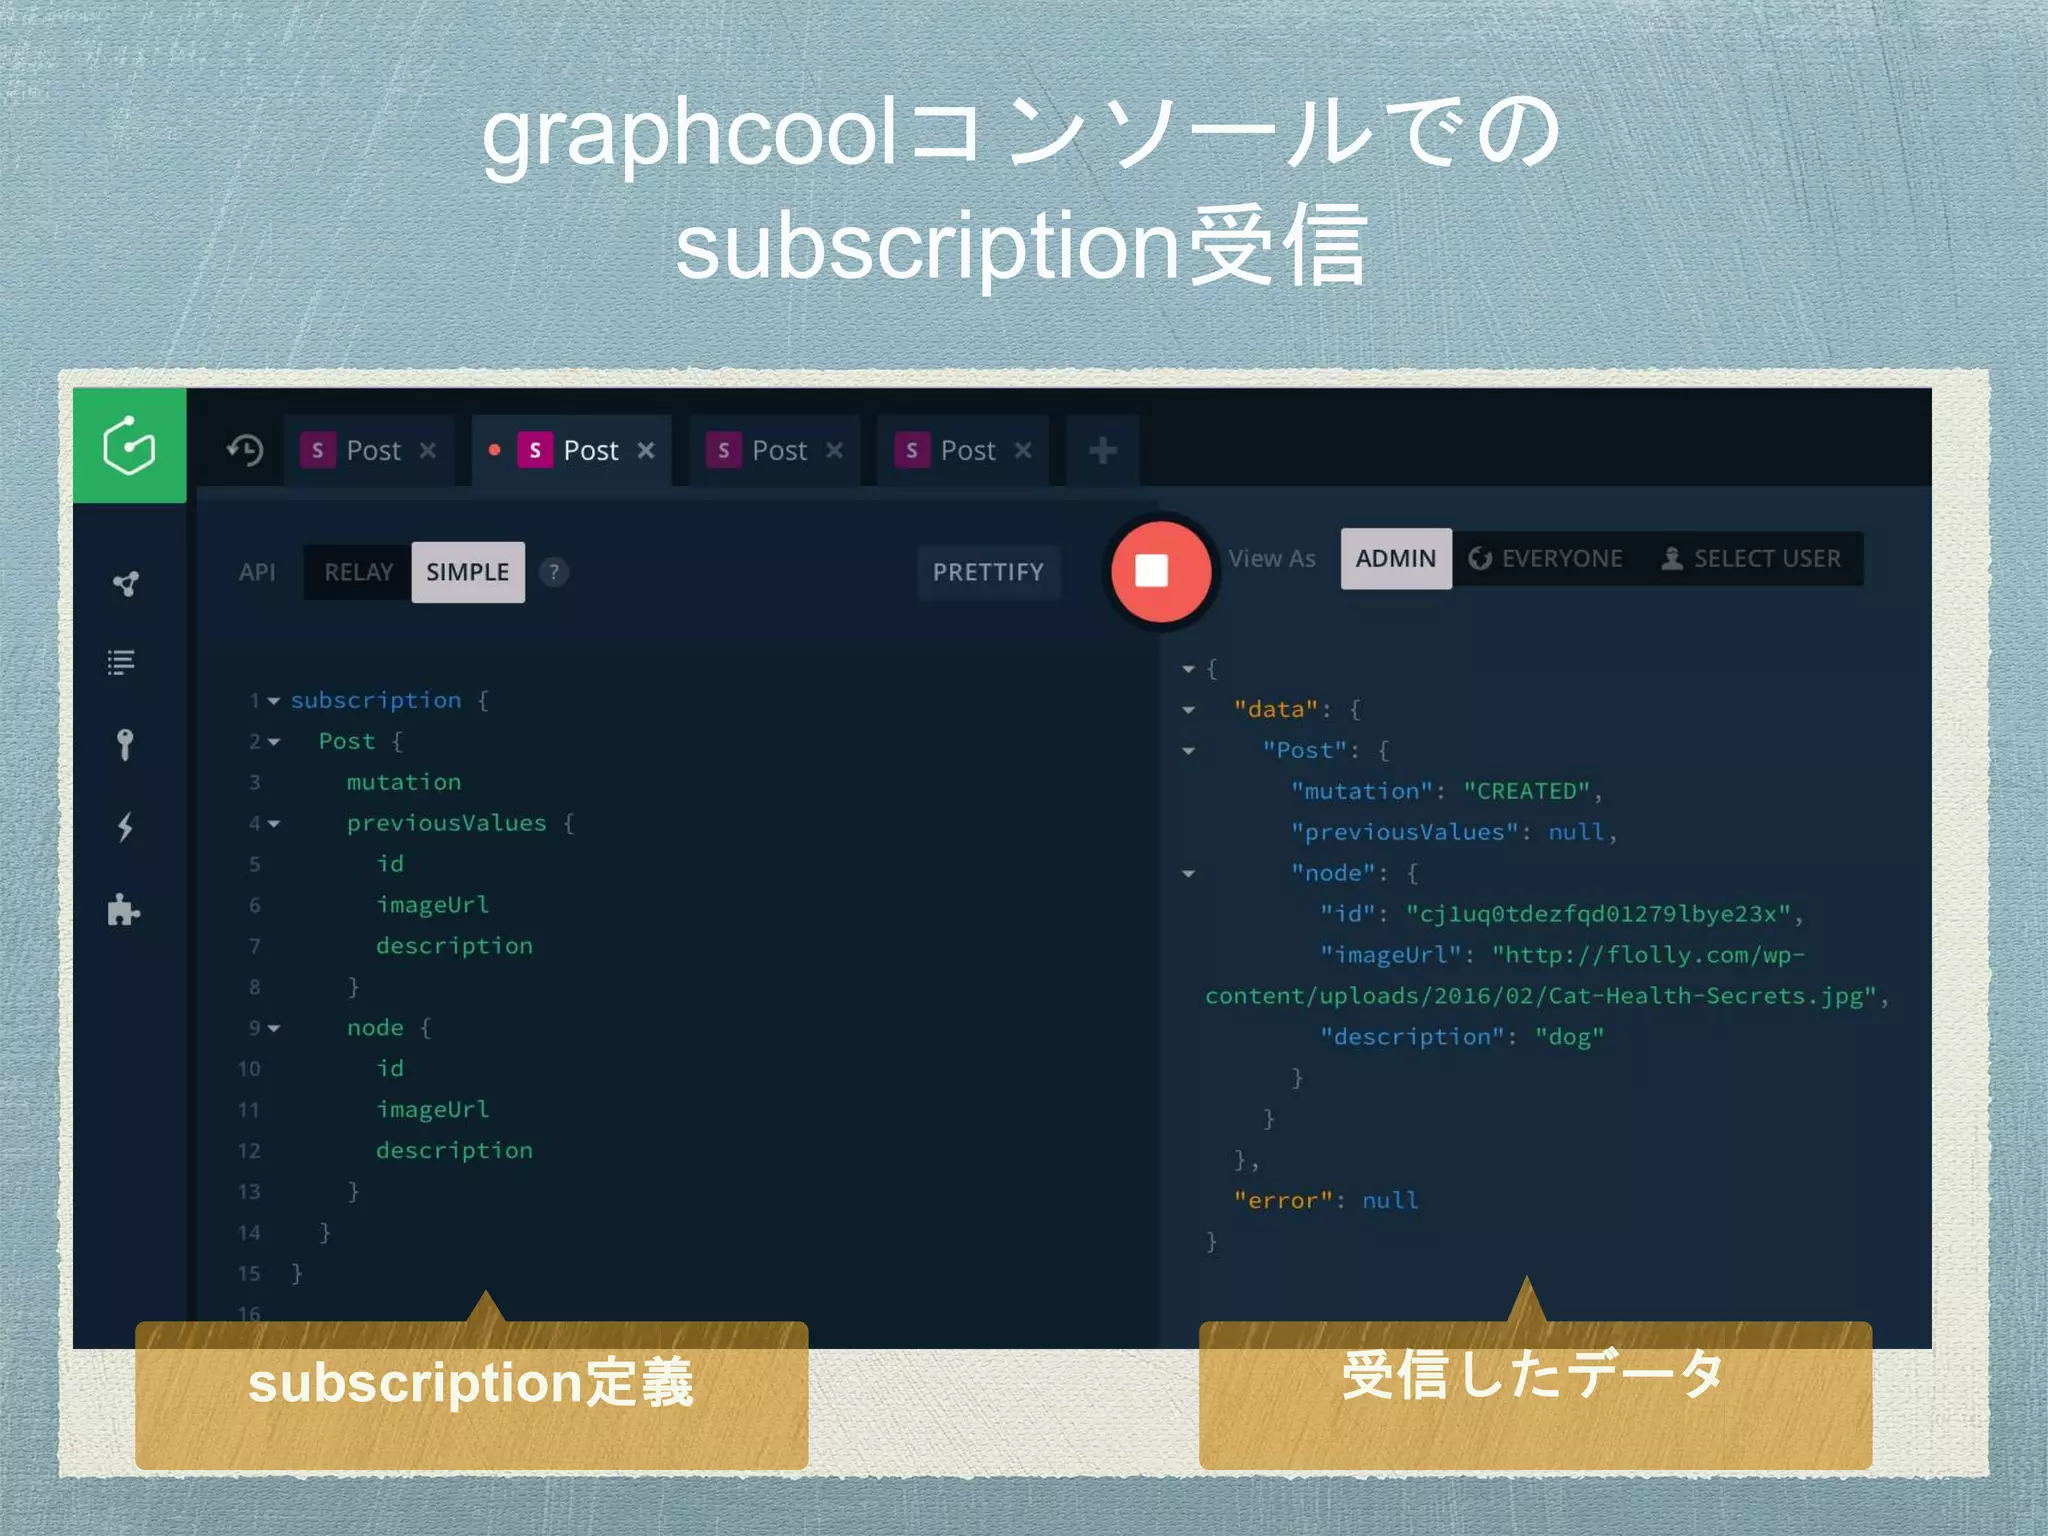Open the integrations puzzle piece icon
Image resolution: width=2048 pixels, height=1536 pixels.
[x=124, y=909]
